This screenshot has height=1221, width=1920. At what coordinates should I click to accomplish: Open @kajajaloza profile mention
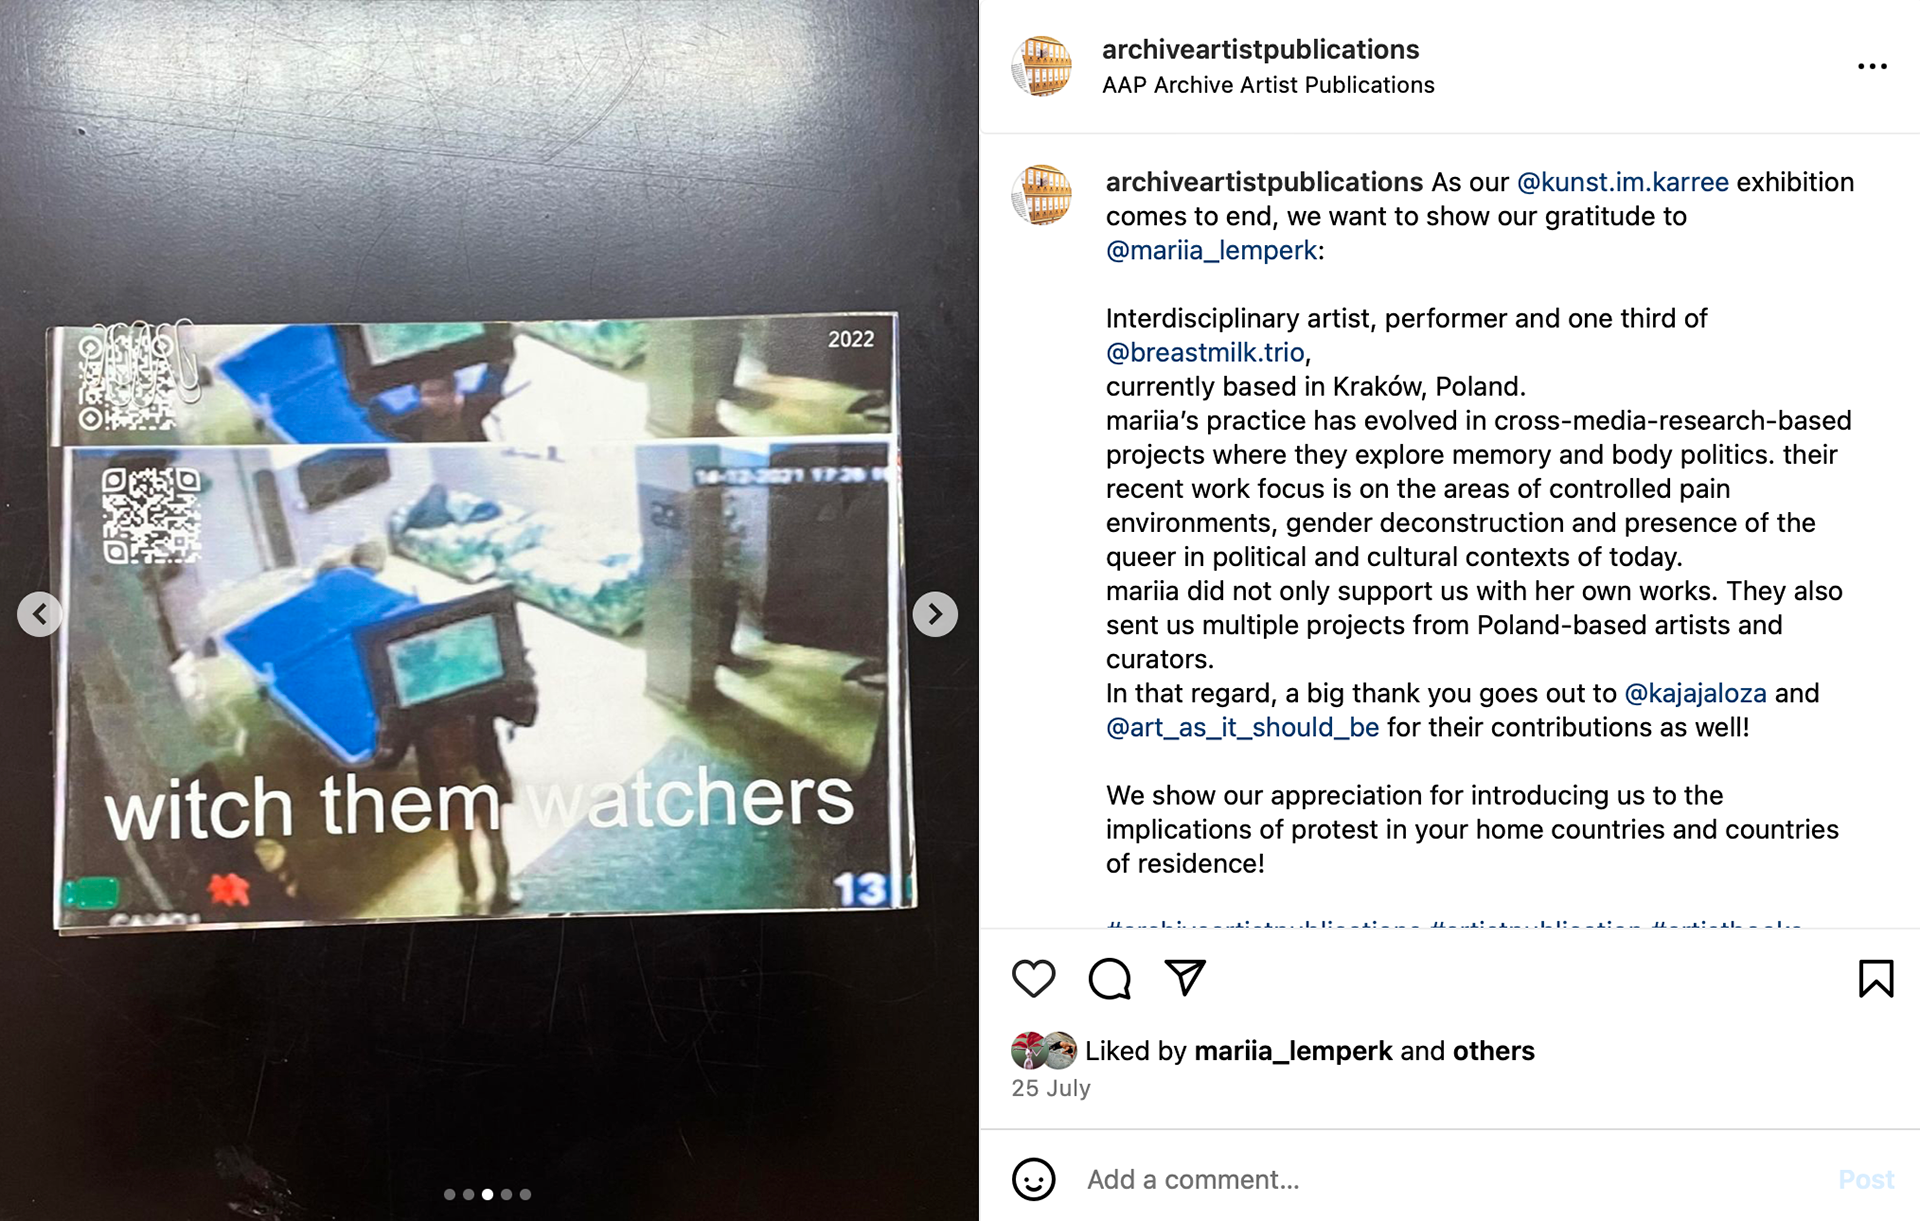(1695, 693)
